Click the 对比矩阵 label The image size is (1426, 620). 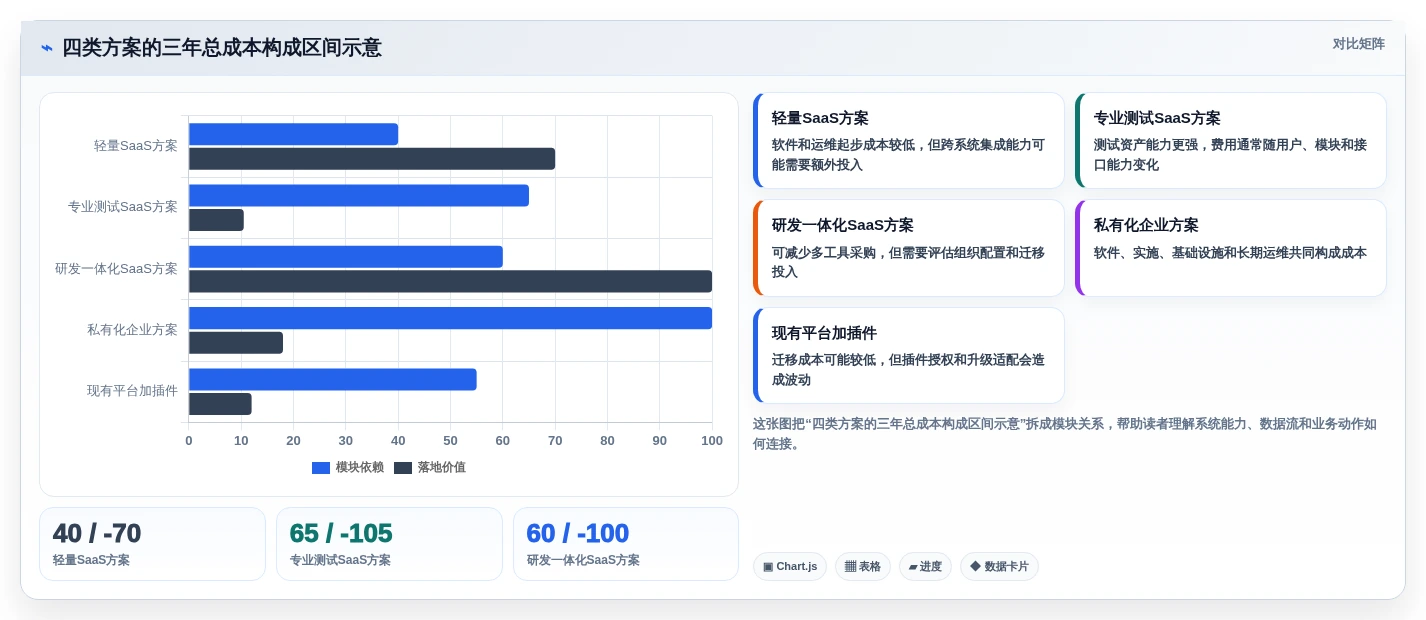[1358, 44]
